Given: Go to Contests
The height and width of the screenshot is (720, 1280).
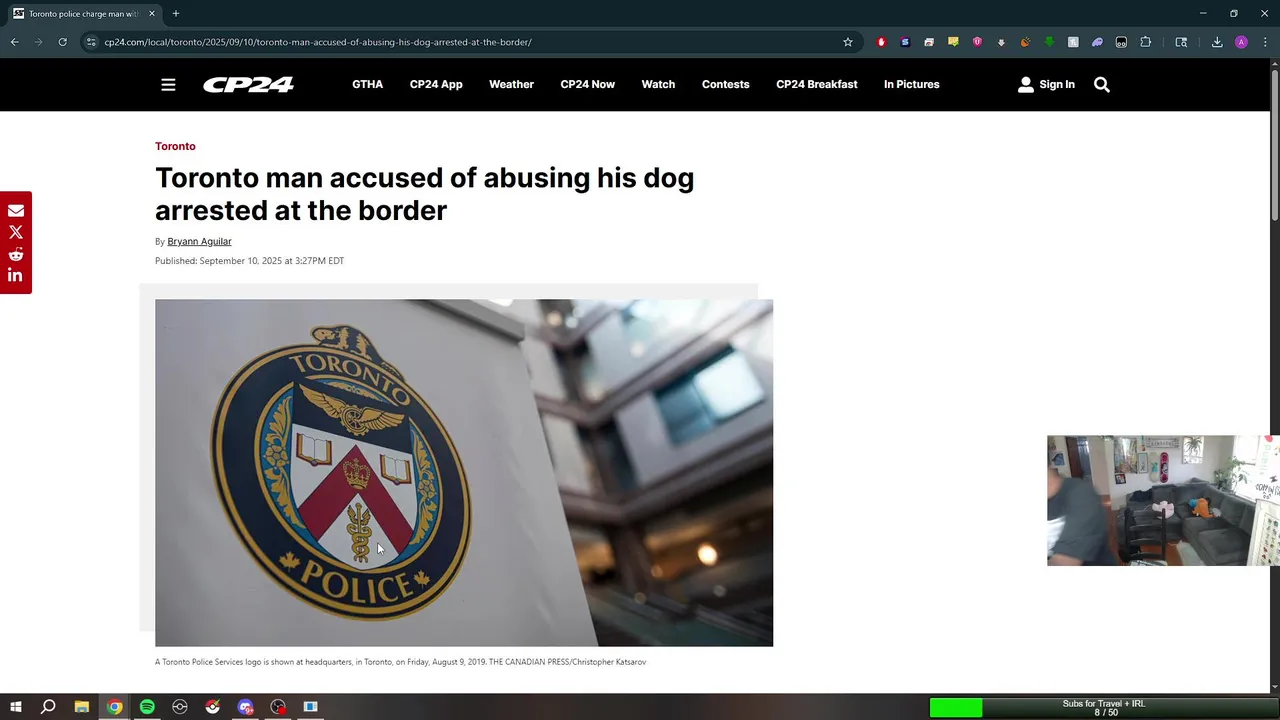Looking at the screenshot, I should coord(725,85).
